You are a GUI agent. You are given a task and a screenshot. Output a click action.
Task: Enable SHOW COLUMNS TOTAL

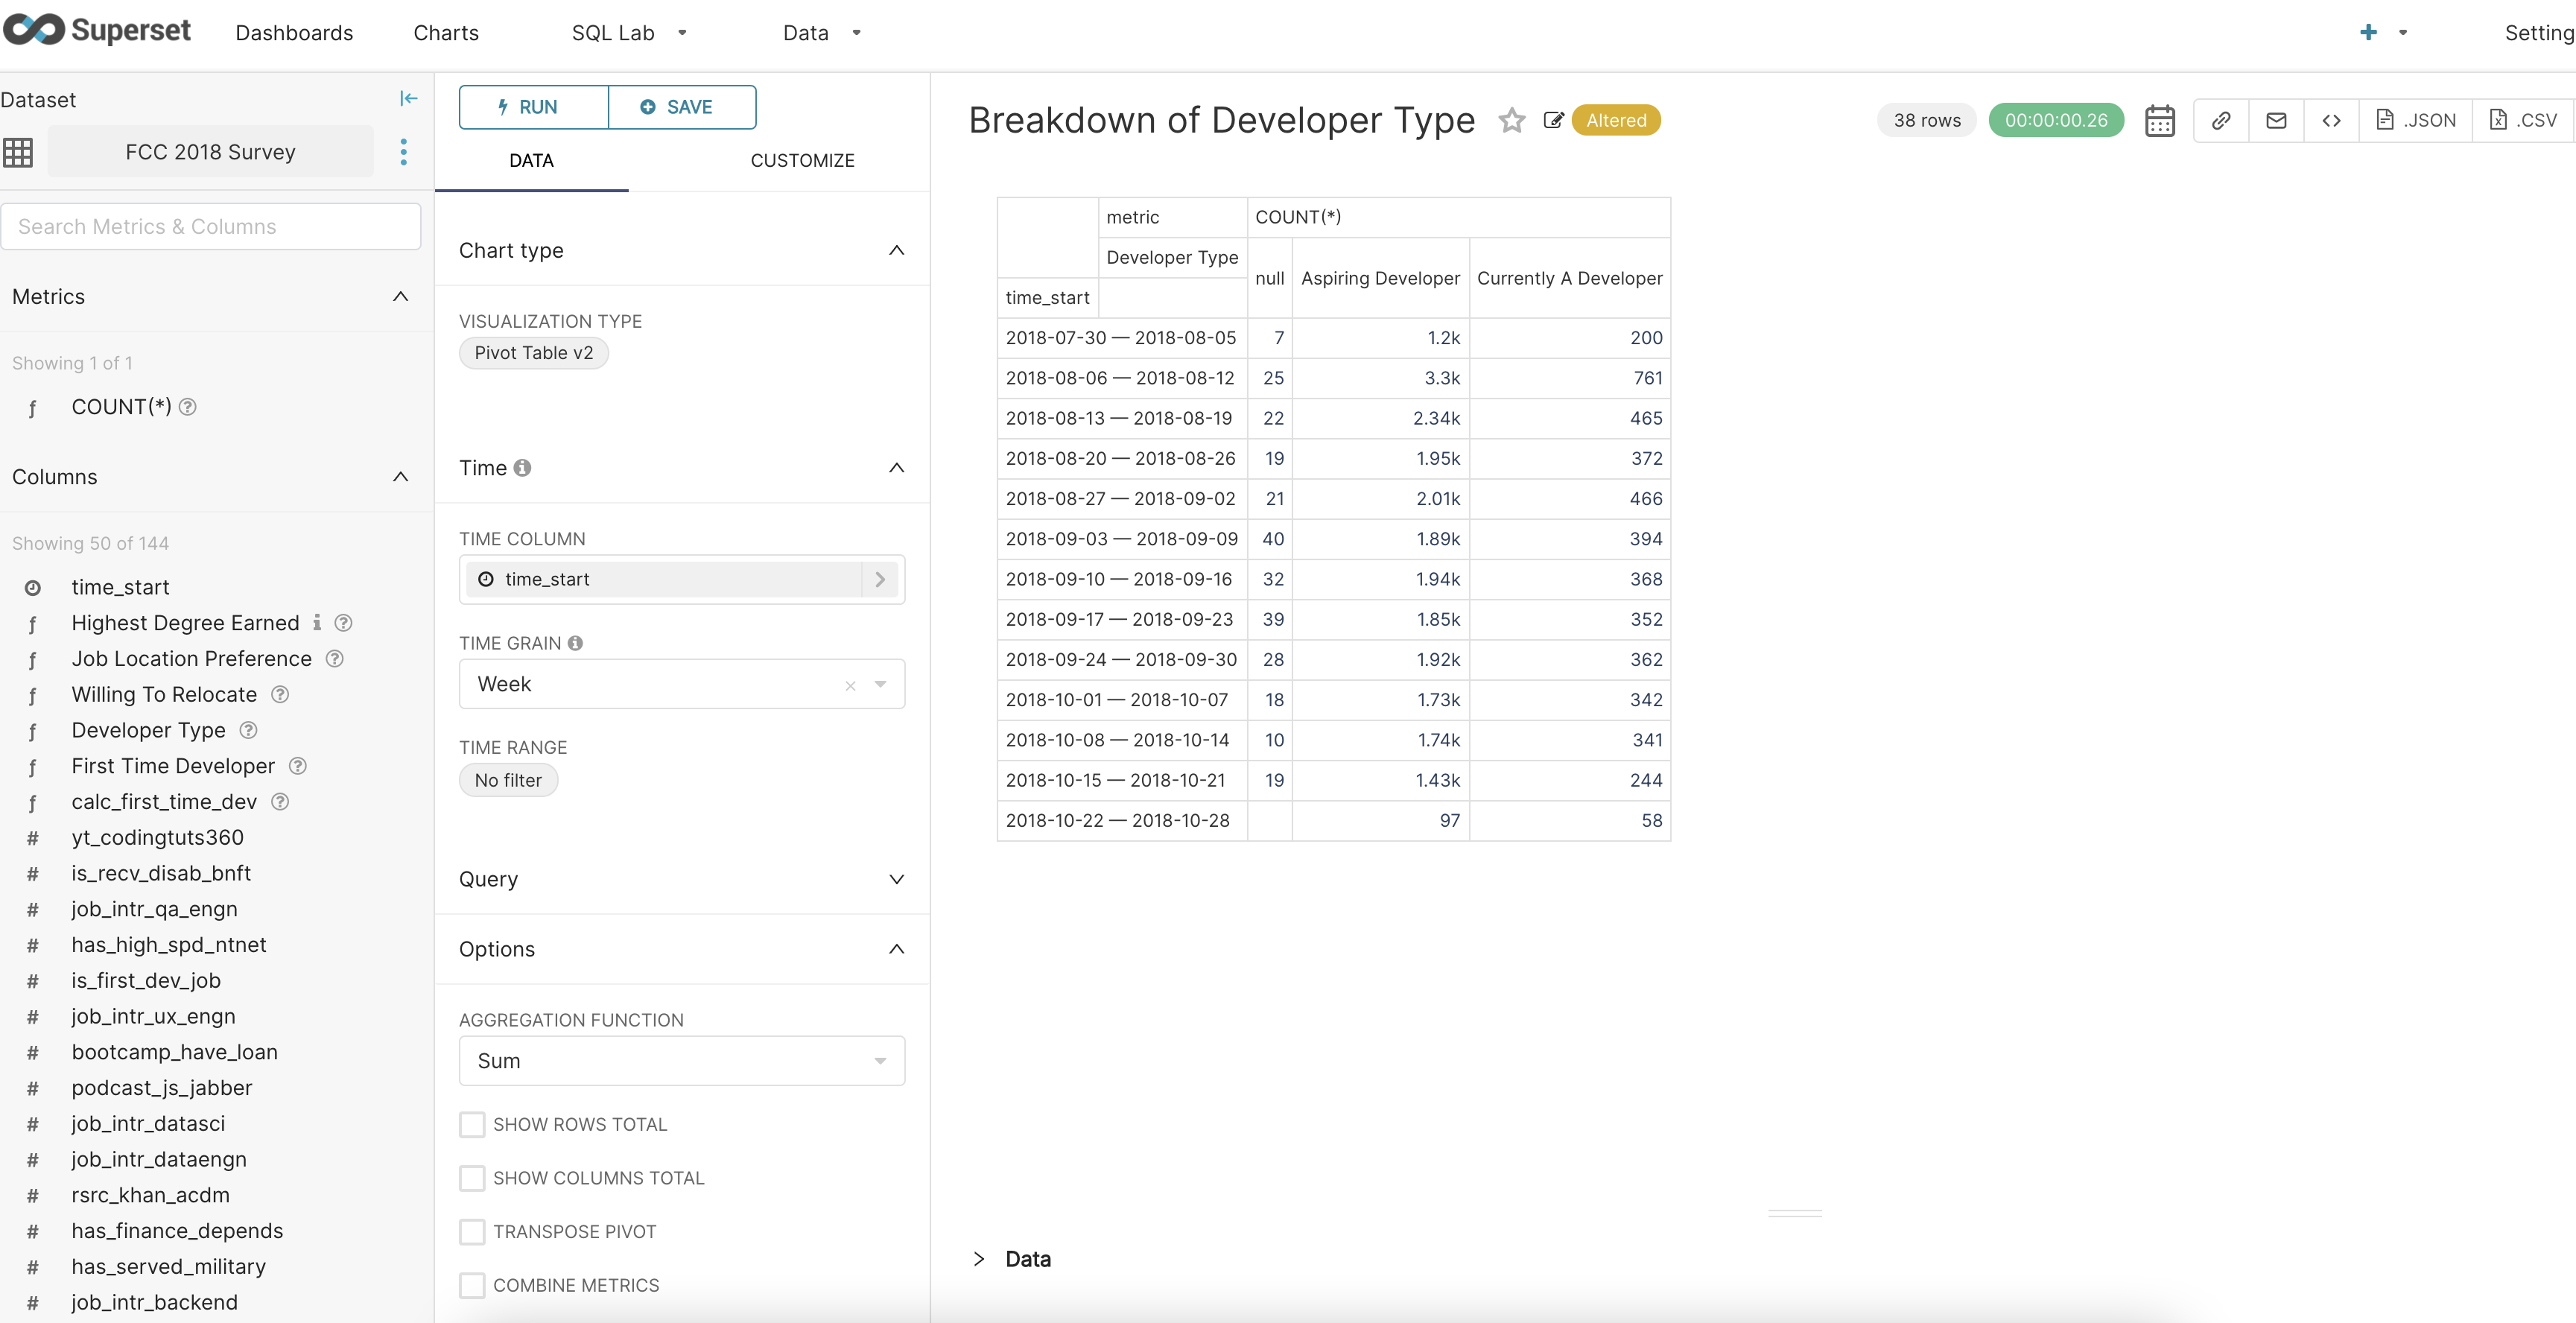[x=472, y=1178]
